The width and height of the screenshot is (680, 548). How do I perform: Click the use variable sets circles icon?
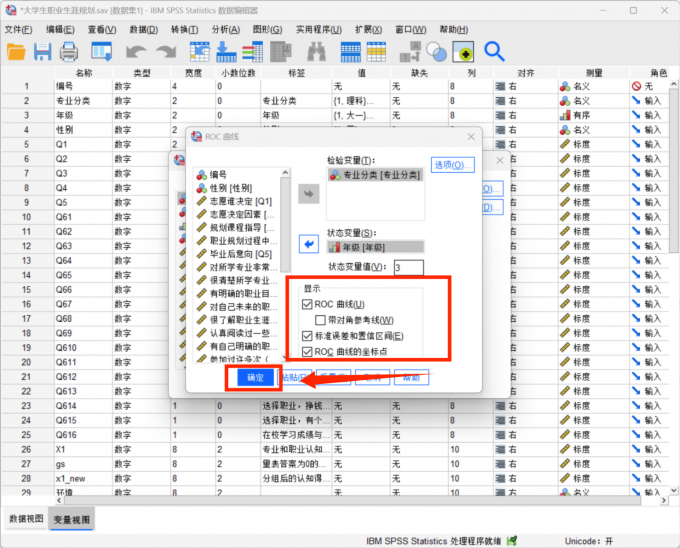tap(436, 52)
